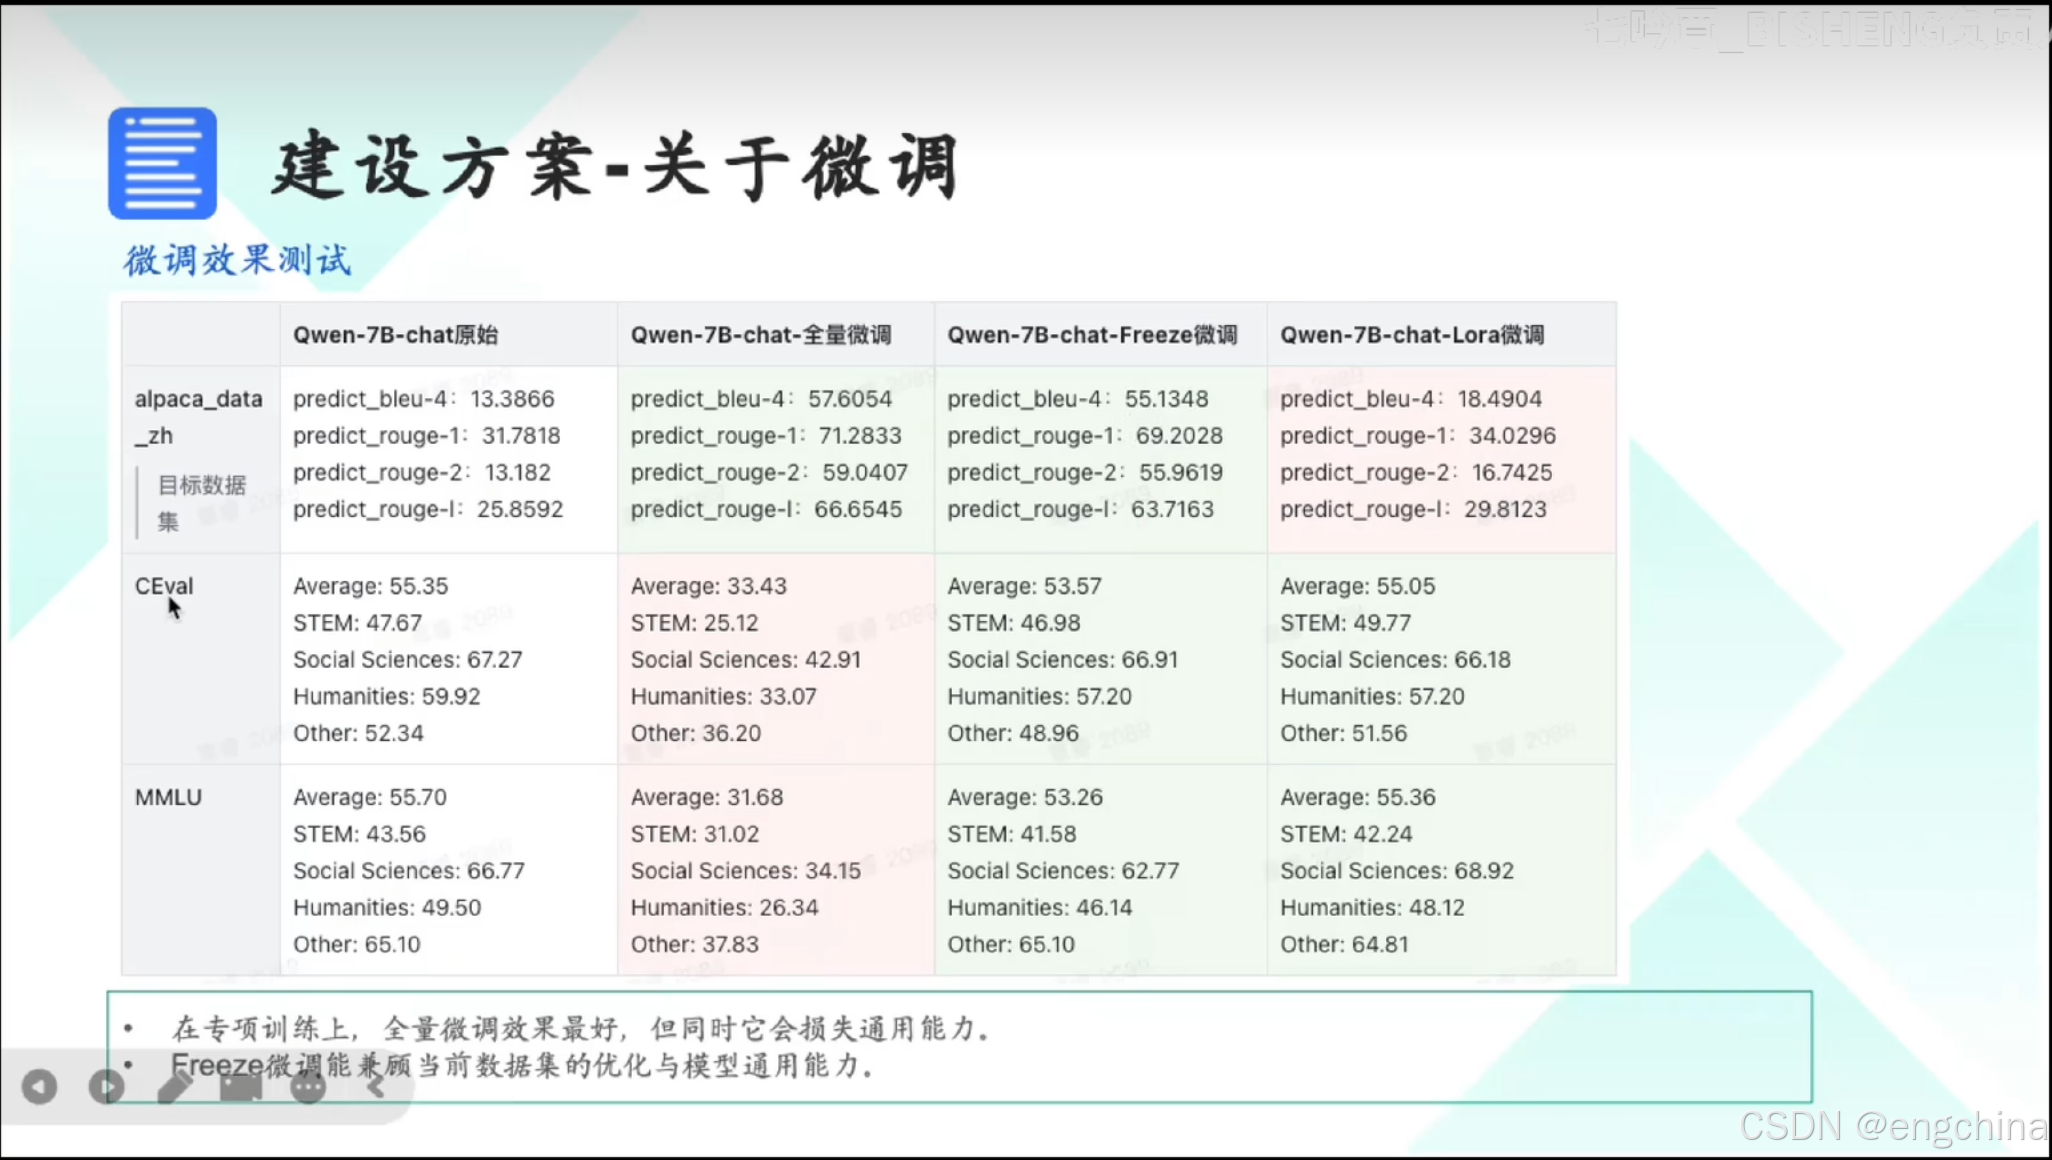
Task: Collapse the slideshow toolbar with chevron
Action: (376, 1087)
